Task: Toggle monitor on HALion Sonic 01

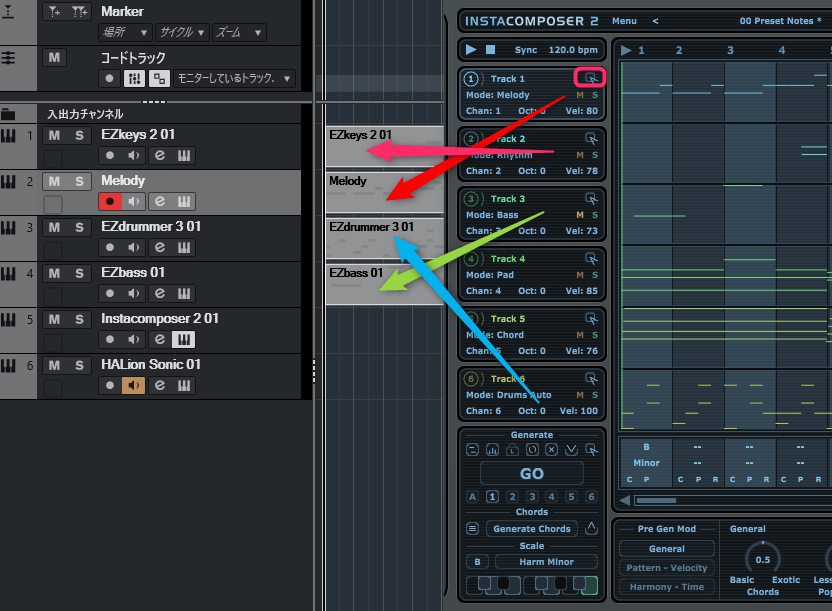Action: point(134,386)
